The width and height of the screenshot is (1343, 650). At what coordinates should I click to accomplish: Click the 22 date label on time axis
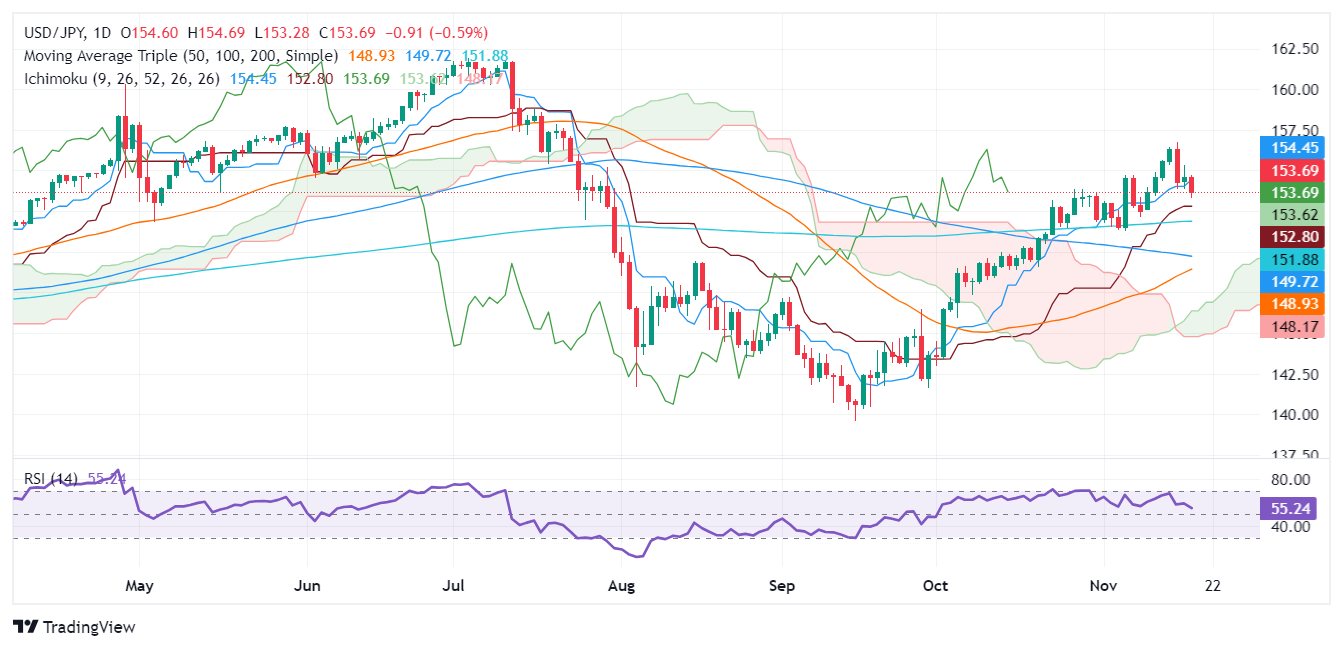pos(1212,585)
